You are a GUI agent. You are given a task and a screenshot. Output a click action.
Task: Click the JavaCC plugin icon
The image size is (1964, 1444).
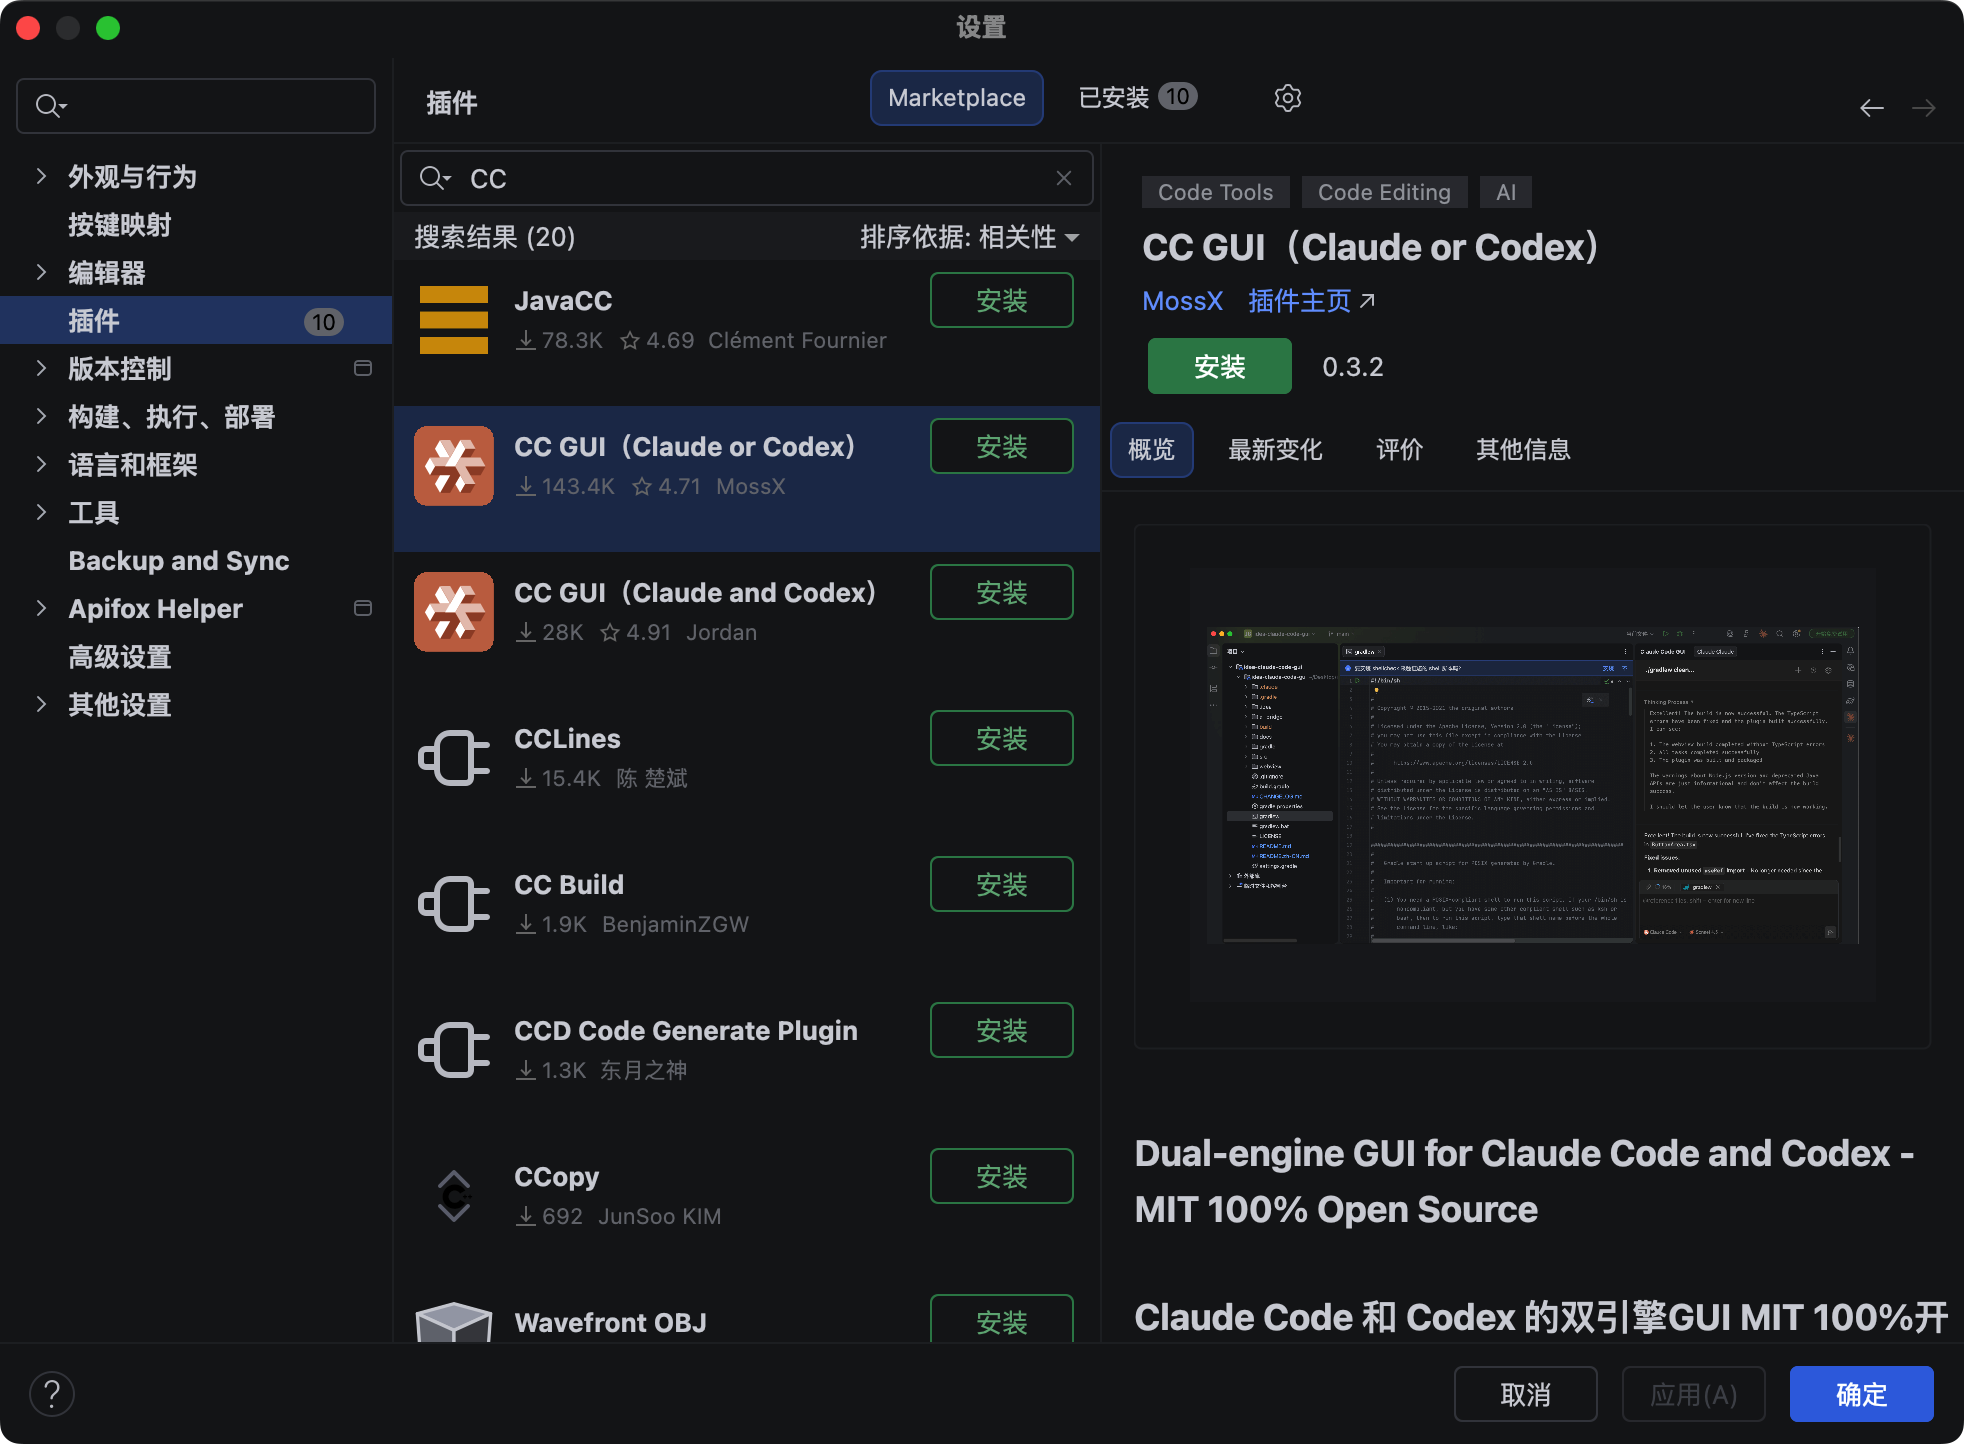coord(453,320)
